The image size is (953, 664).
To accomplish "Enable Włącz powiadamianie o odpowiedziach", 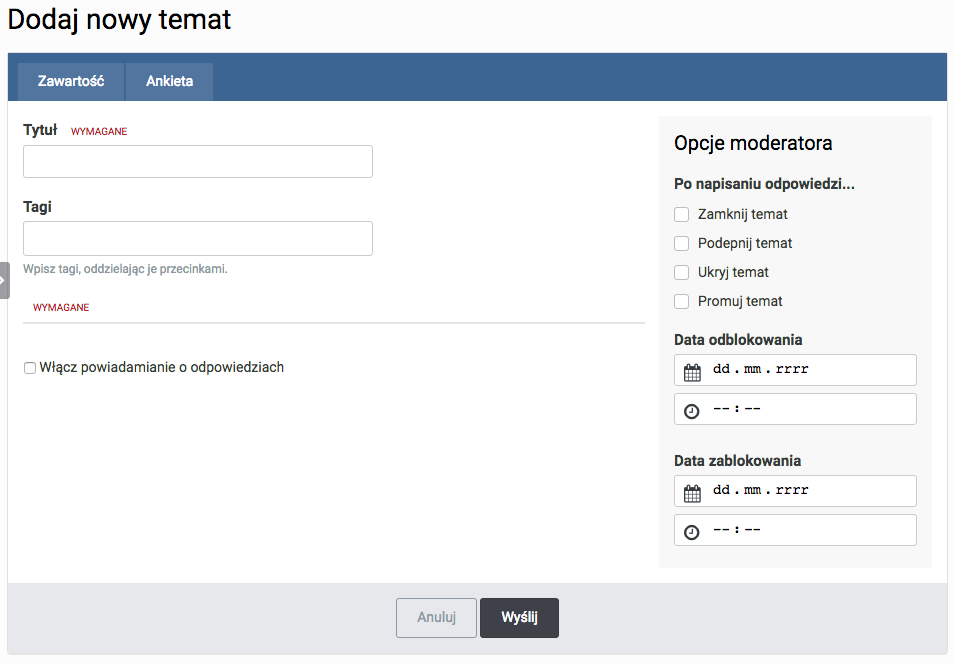I will [x=30, y=368].
